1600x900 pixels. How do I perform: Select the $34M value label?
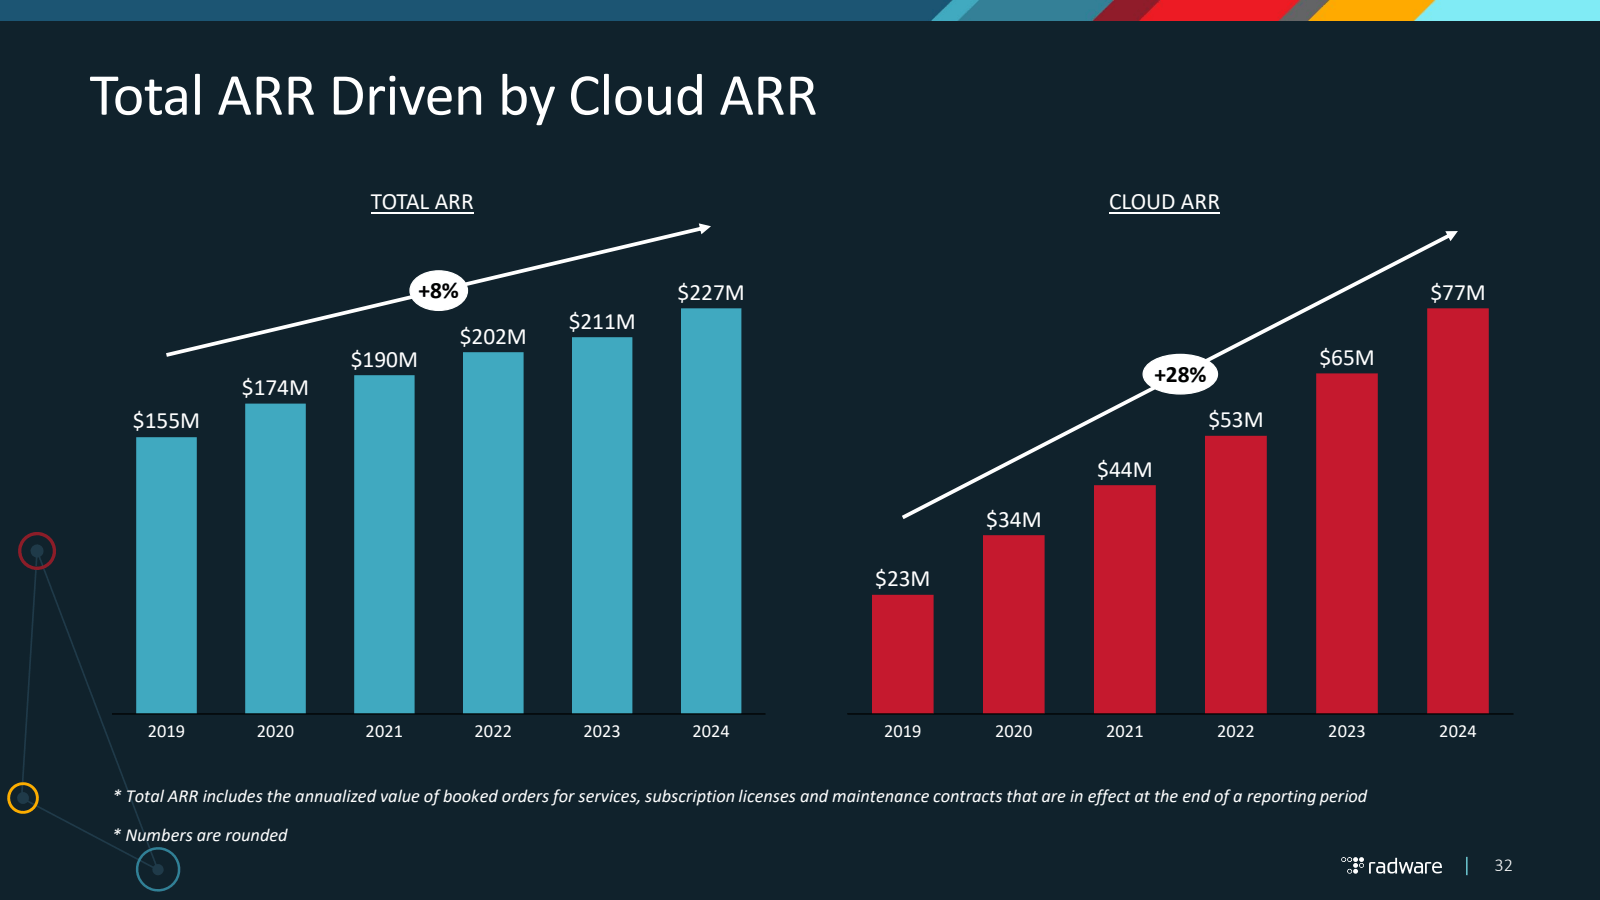1013,520
